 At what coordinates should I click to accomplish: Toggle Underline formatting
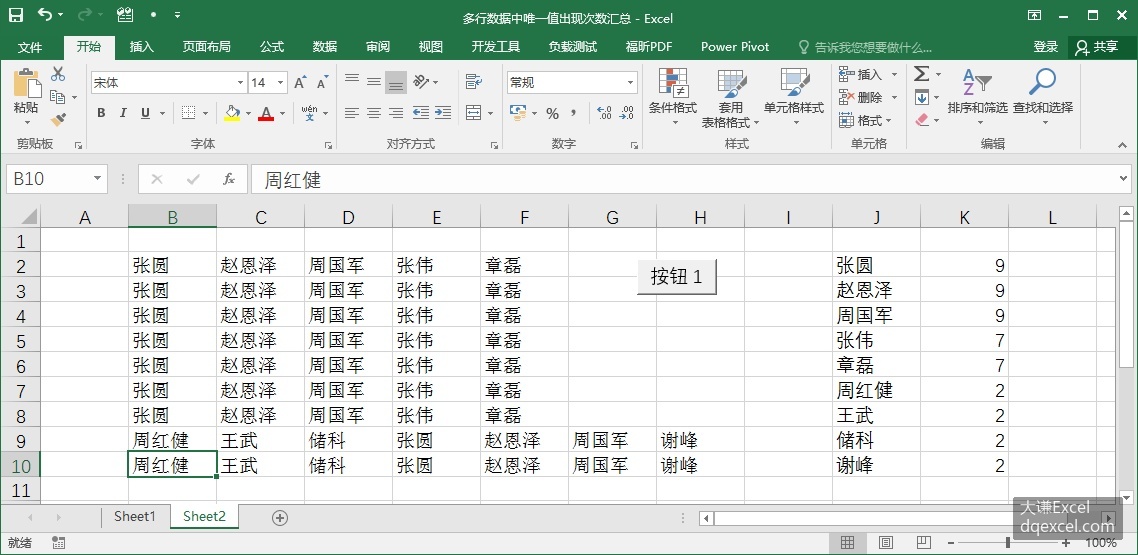pos(145,113)
